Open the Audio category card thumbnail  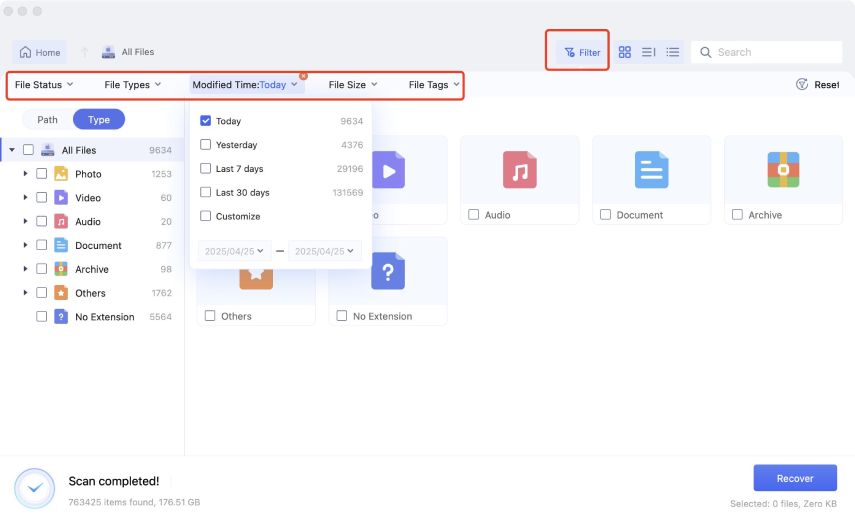(520, 170)
